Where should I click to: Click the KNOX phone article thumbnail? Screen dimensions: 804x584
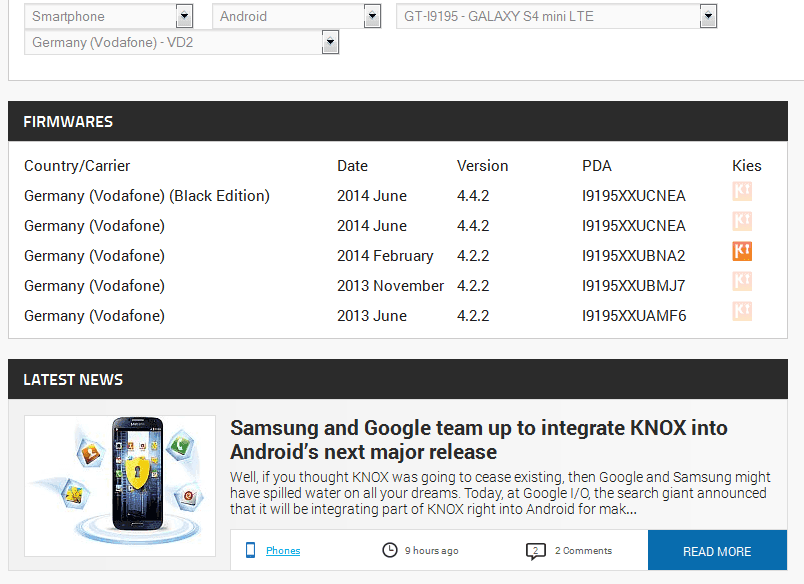[120, 486]
